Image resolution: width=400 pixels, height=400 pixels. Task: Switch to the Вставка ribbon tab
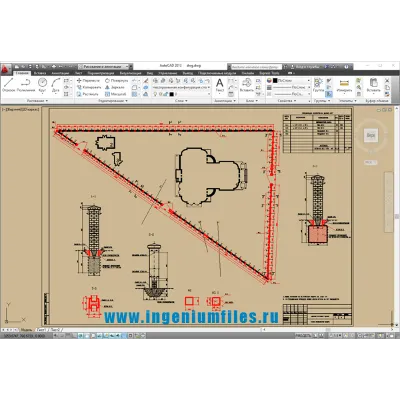point(40,73)
